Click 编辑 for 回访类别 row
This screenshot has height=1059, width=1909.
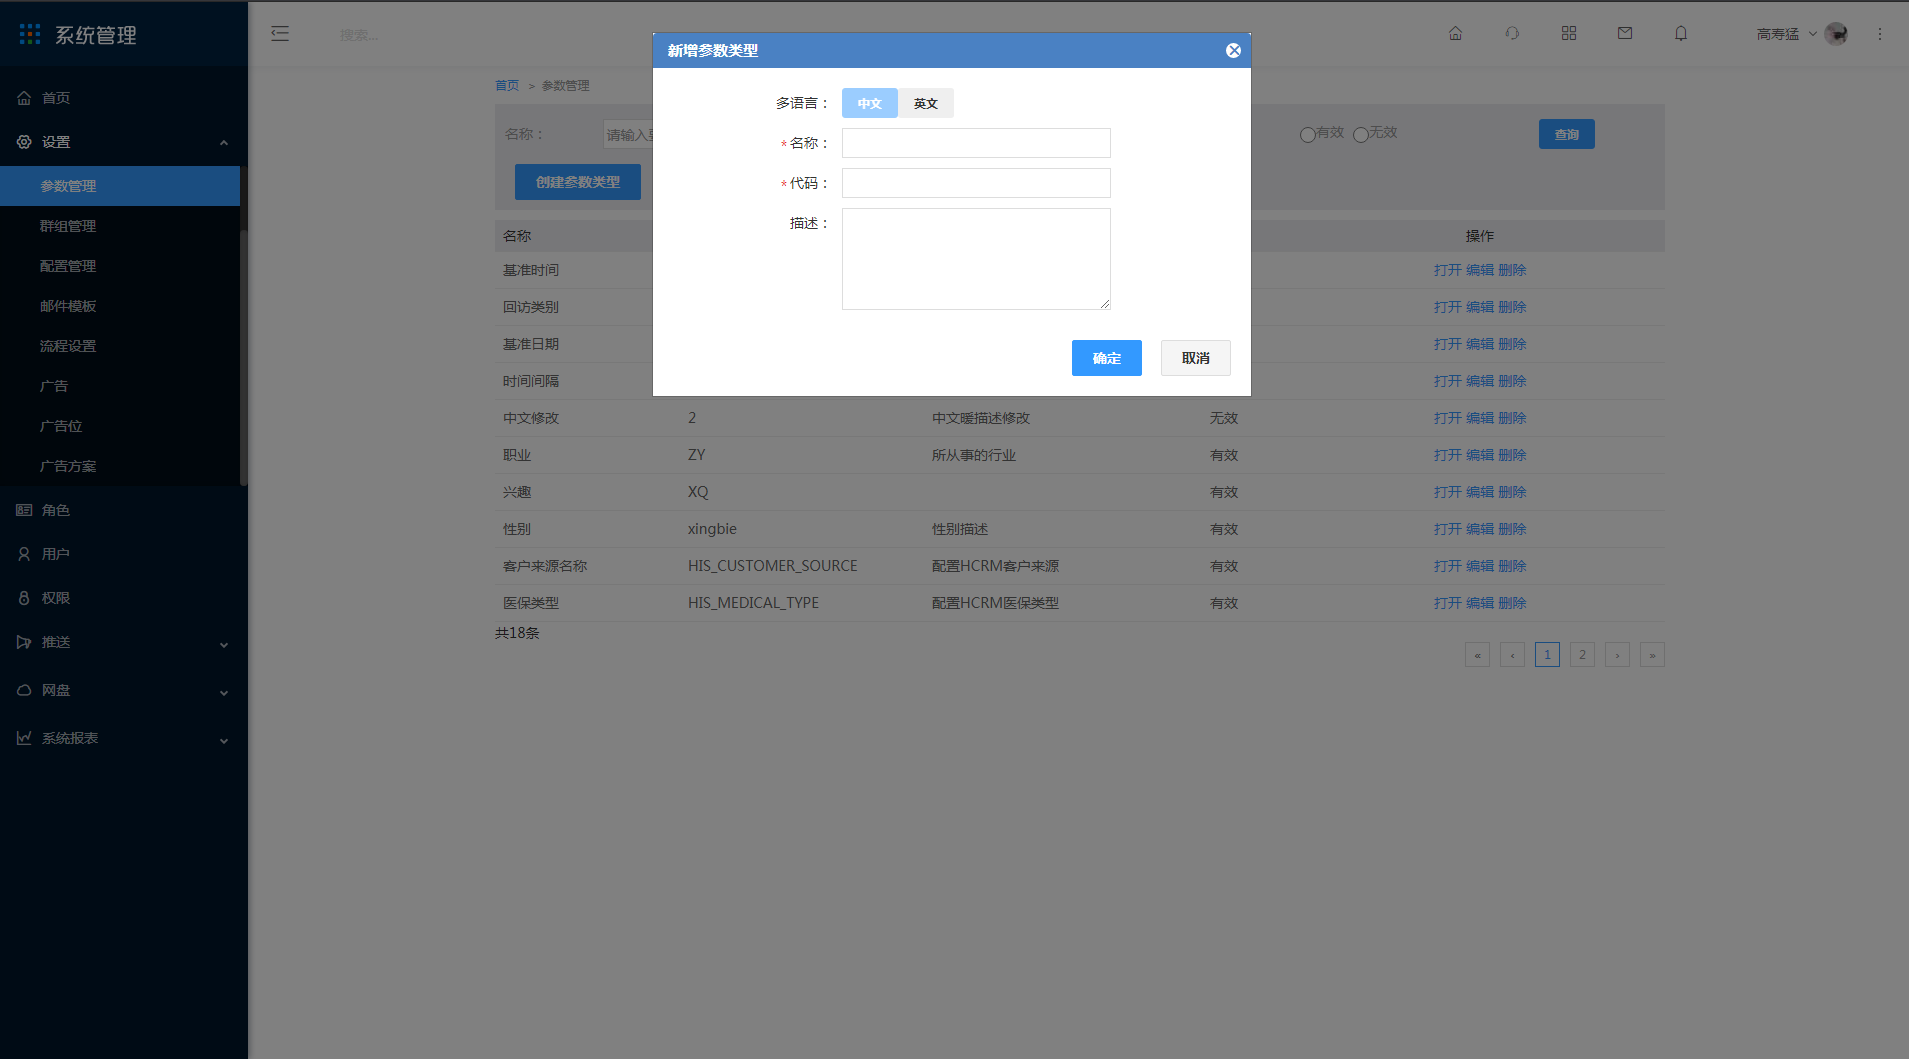(x=1480, y=307)
